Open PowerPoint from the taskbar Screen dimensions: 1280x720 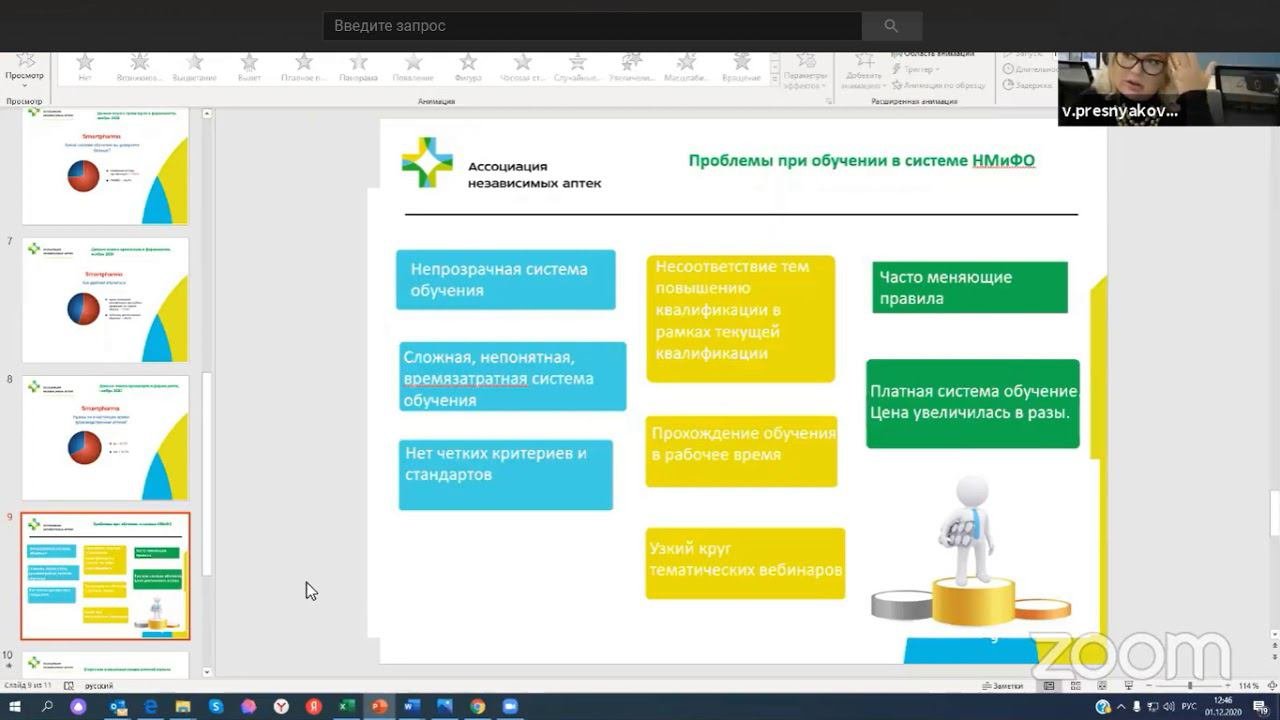coord(379,707)
